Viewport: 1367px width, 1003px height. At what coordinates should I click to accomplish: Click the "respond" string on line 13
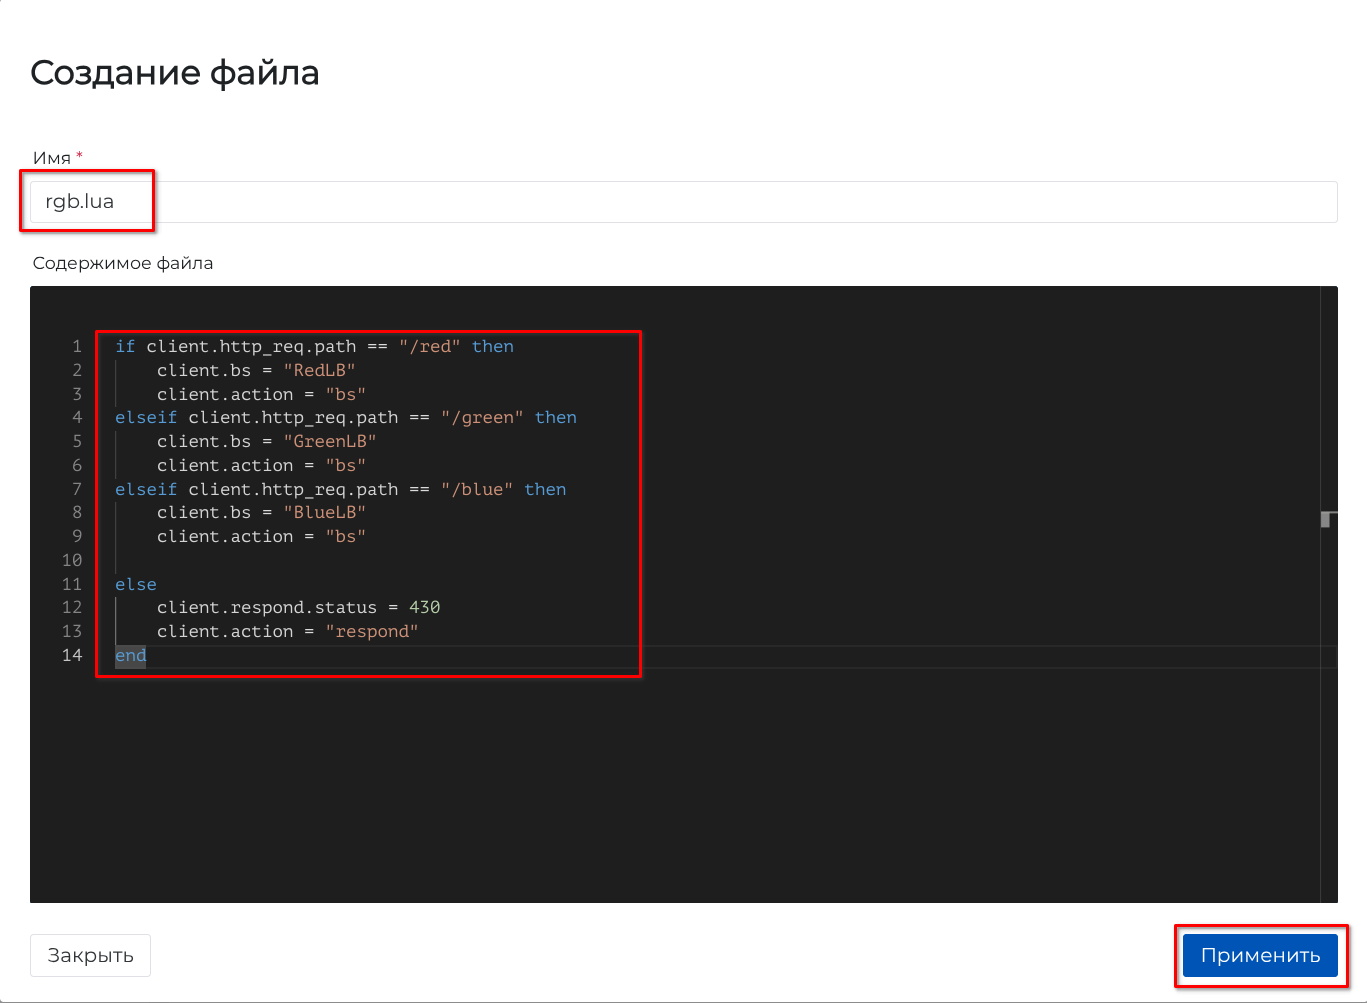tap(372, 631)
